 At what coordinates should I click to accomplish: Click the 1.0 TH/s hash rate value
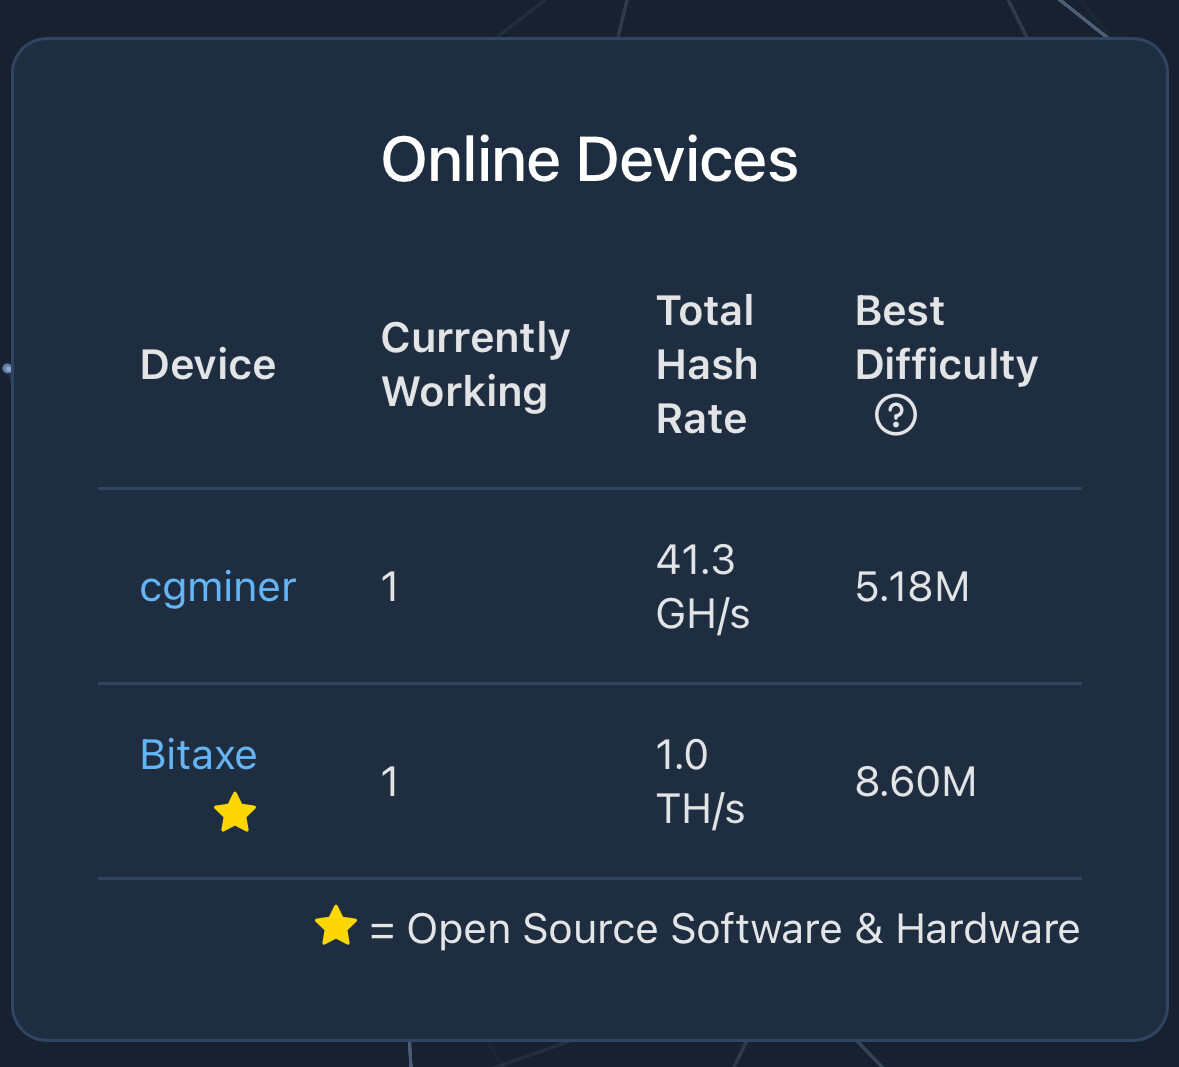click(700, 782)
